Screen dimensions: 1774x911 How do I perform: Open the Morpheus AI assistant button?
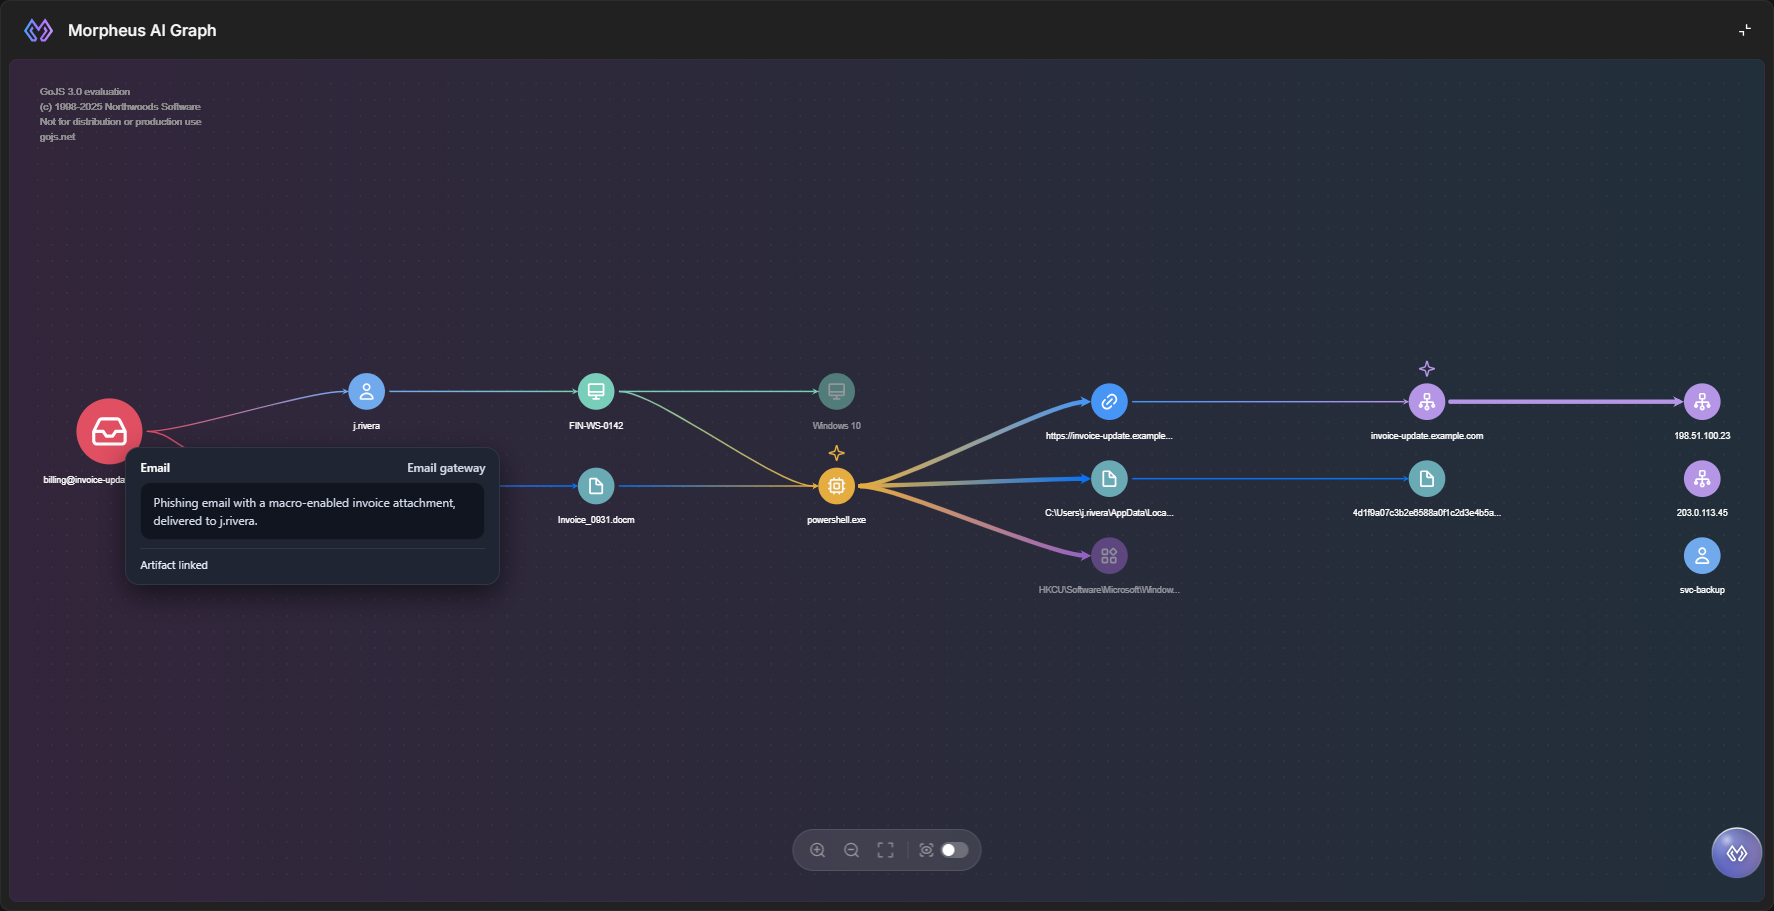click(1737, 853)
